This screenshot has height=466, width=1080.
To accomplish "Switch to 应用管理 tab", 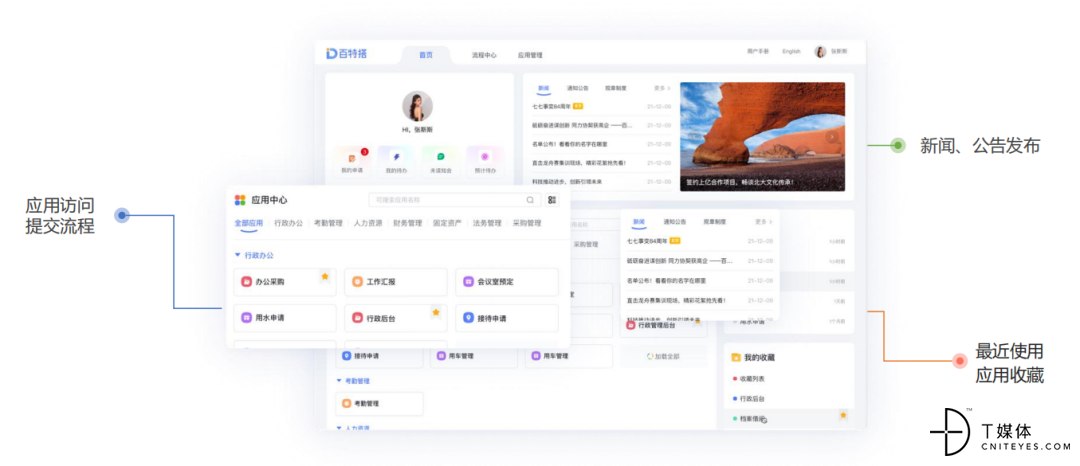I will pyautogui.click(x=530, y=55).
